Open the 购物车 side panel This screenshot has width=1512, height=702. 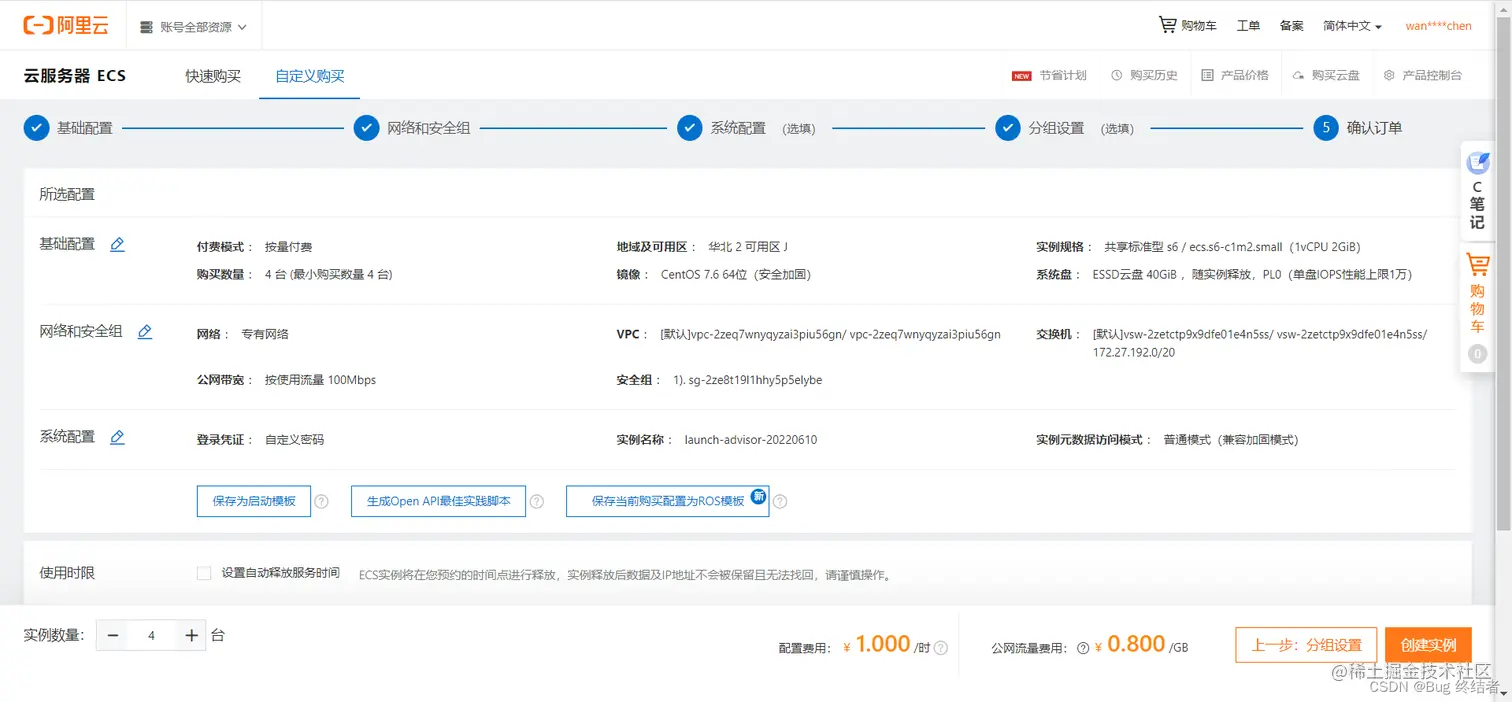1477,307
